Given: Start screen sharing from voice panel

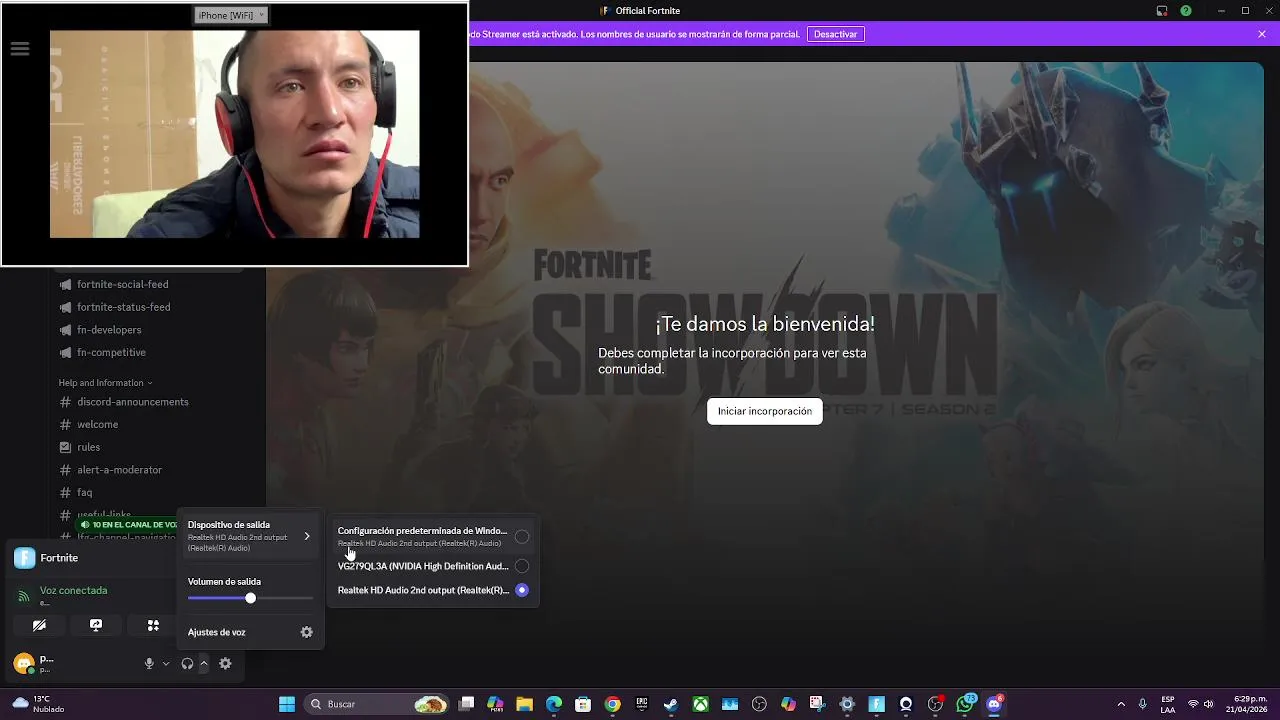Looking at the screenshot, I should pyautogui.click(x=96, y=625).
